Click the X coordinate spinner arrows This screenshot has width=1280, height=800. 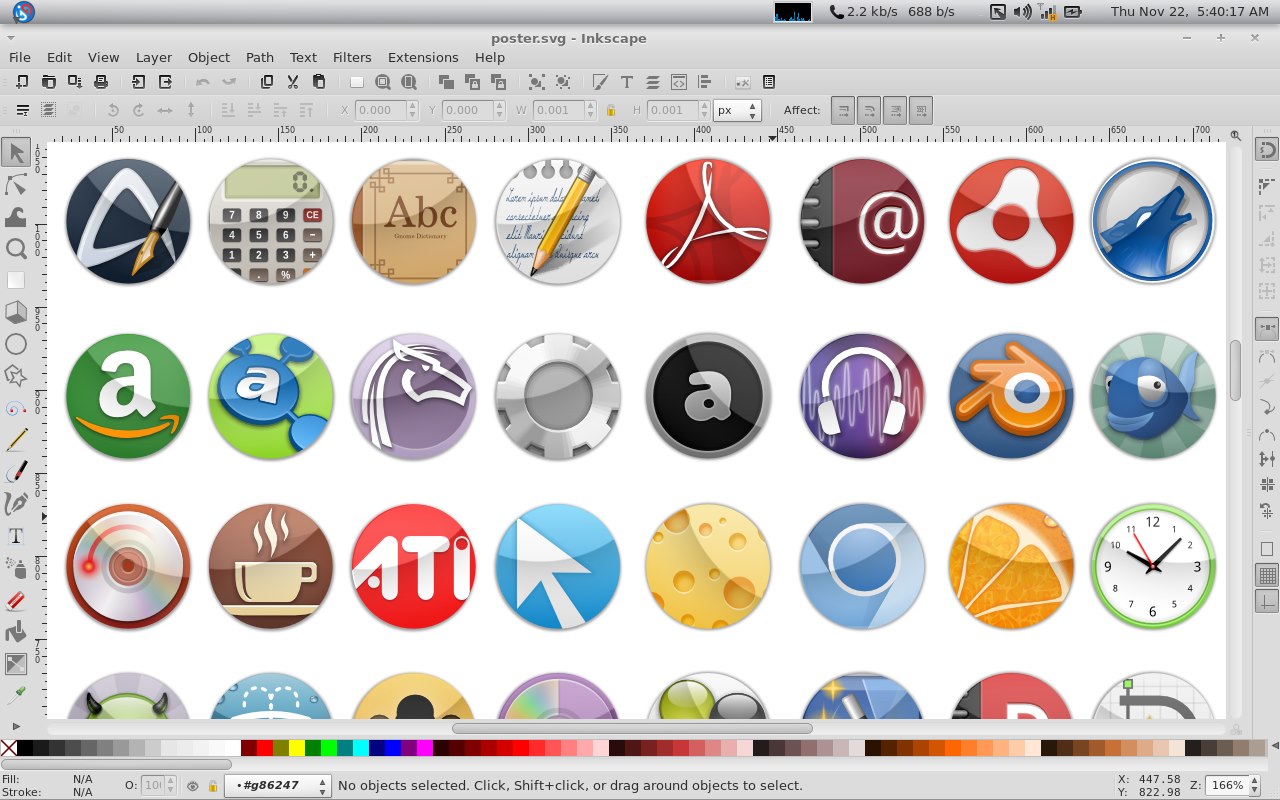(412, 110)
